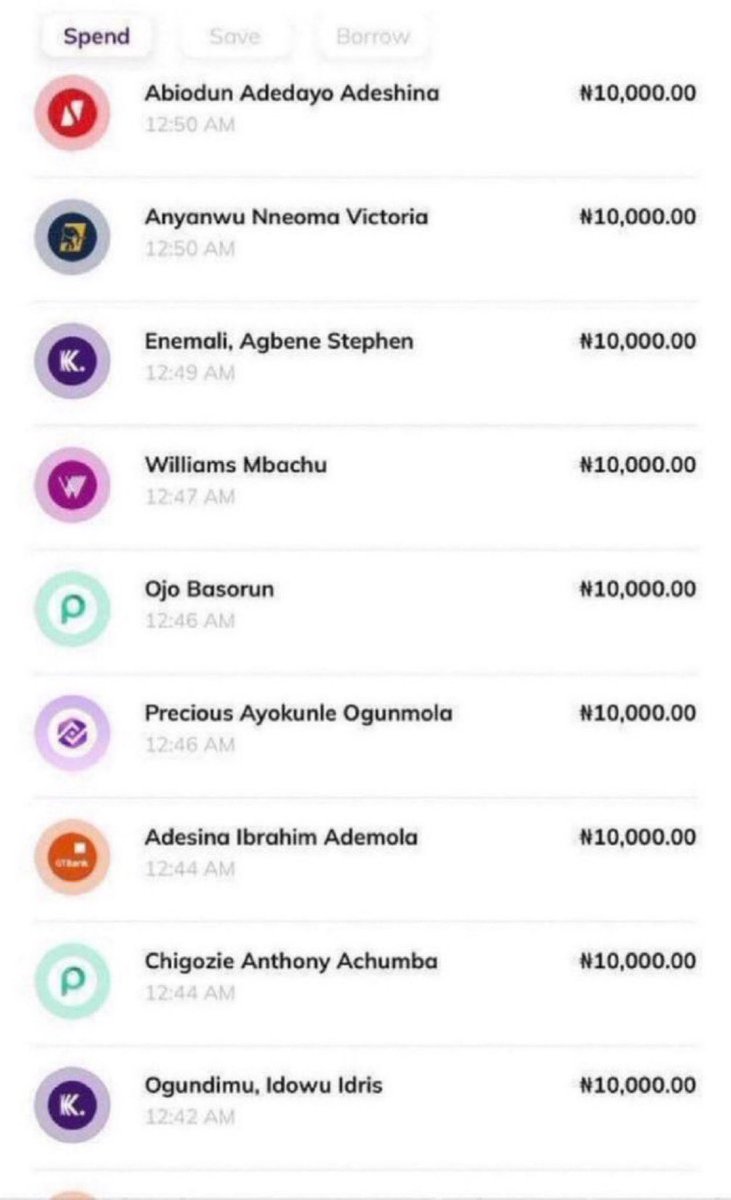Select the Abiodun Adedayo Adeshina transaction name

(x=292, y=93)
